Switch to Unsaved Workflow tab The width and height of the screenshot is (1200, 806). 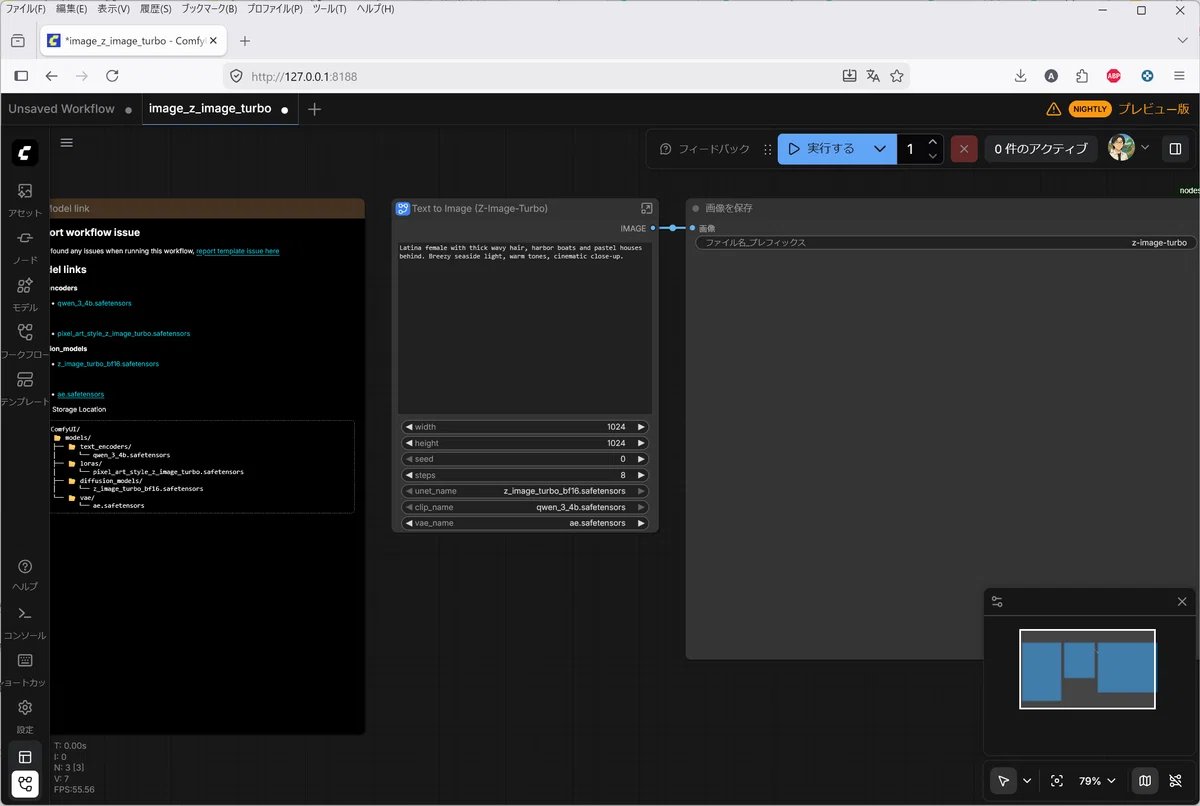click(70, 109)
